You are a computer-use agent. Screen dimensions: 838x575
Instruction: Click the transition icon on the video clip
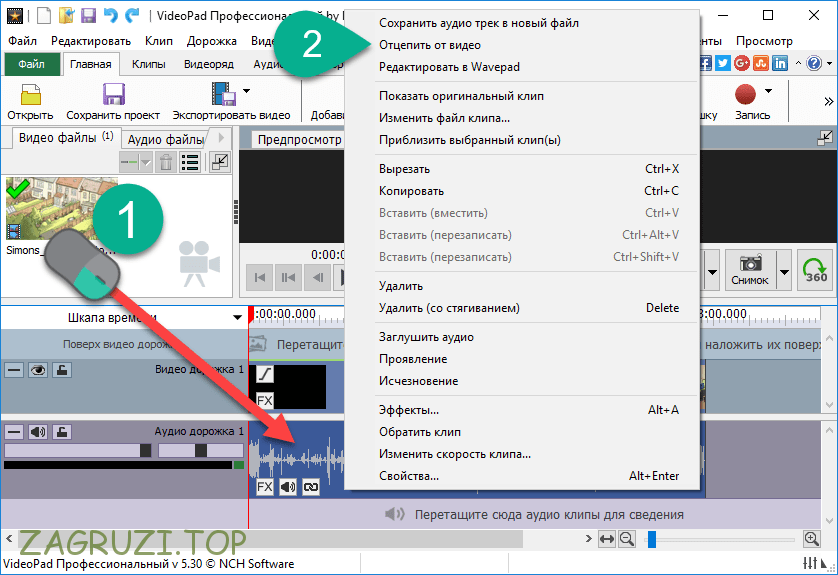[x=265, y=374]
